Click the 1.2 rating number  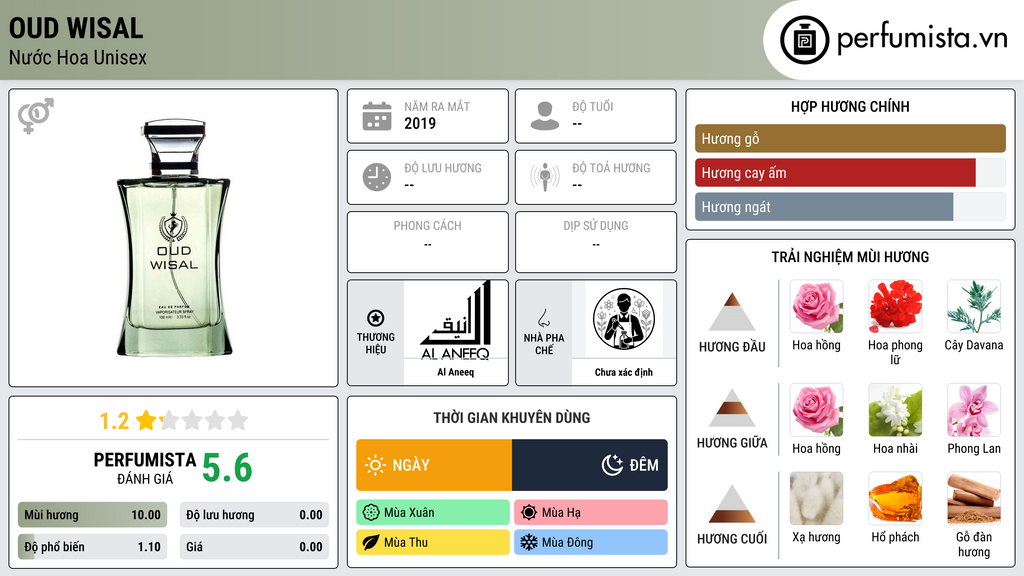[x=114, y=421]
